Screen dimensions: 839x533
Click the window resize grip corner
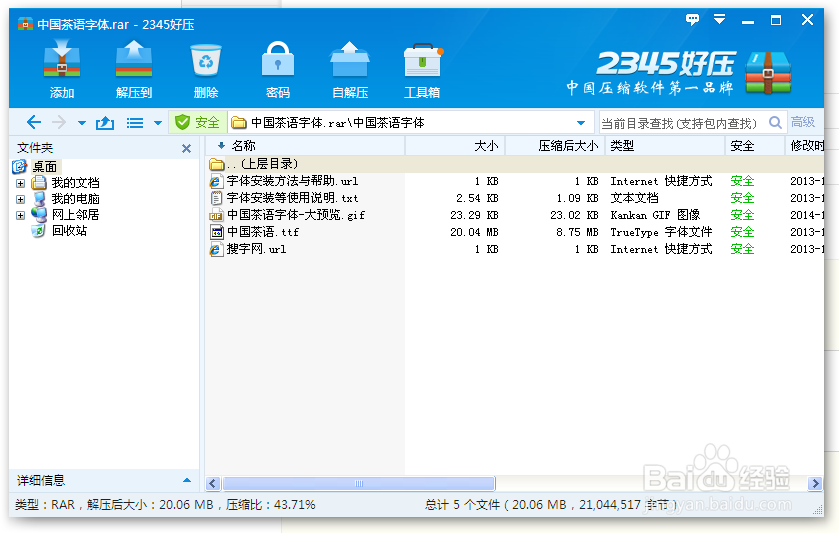(818, 510)
